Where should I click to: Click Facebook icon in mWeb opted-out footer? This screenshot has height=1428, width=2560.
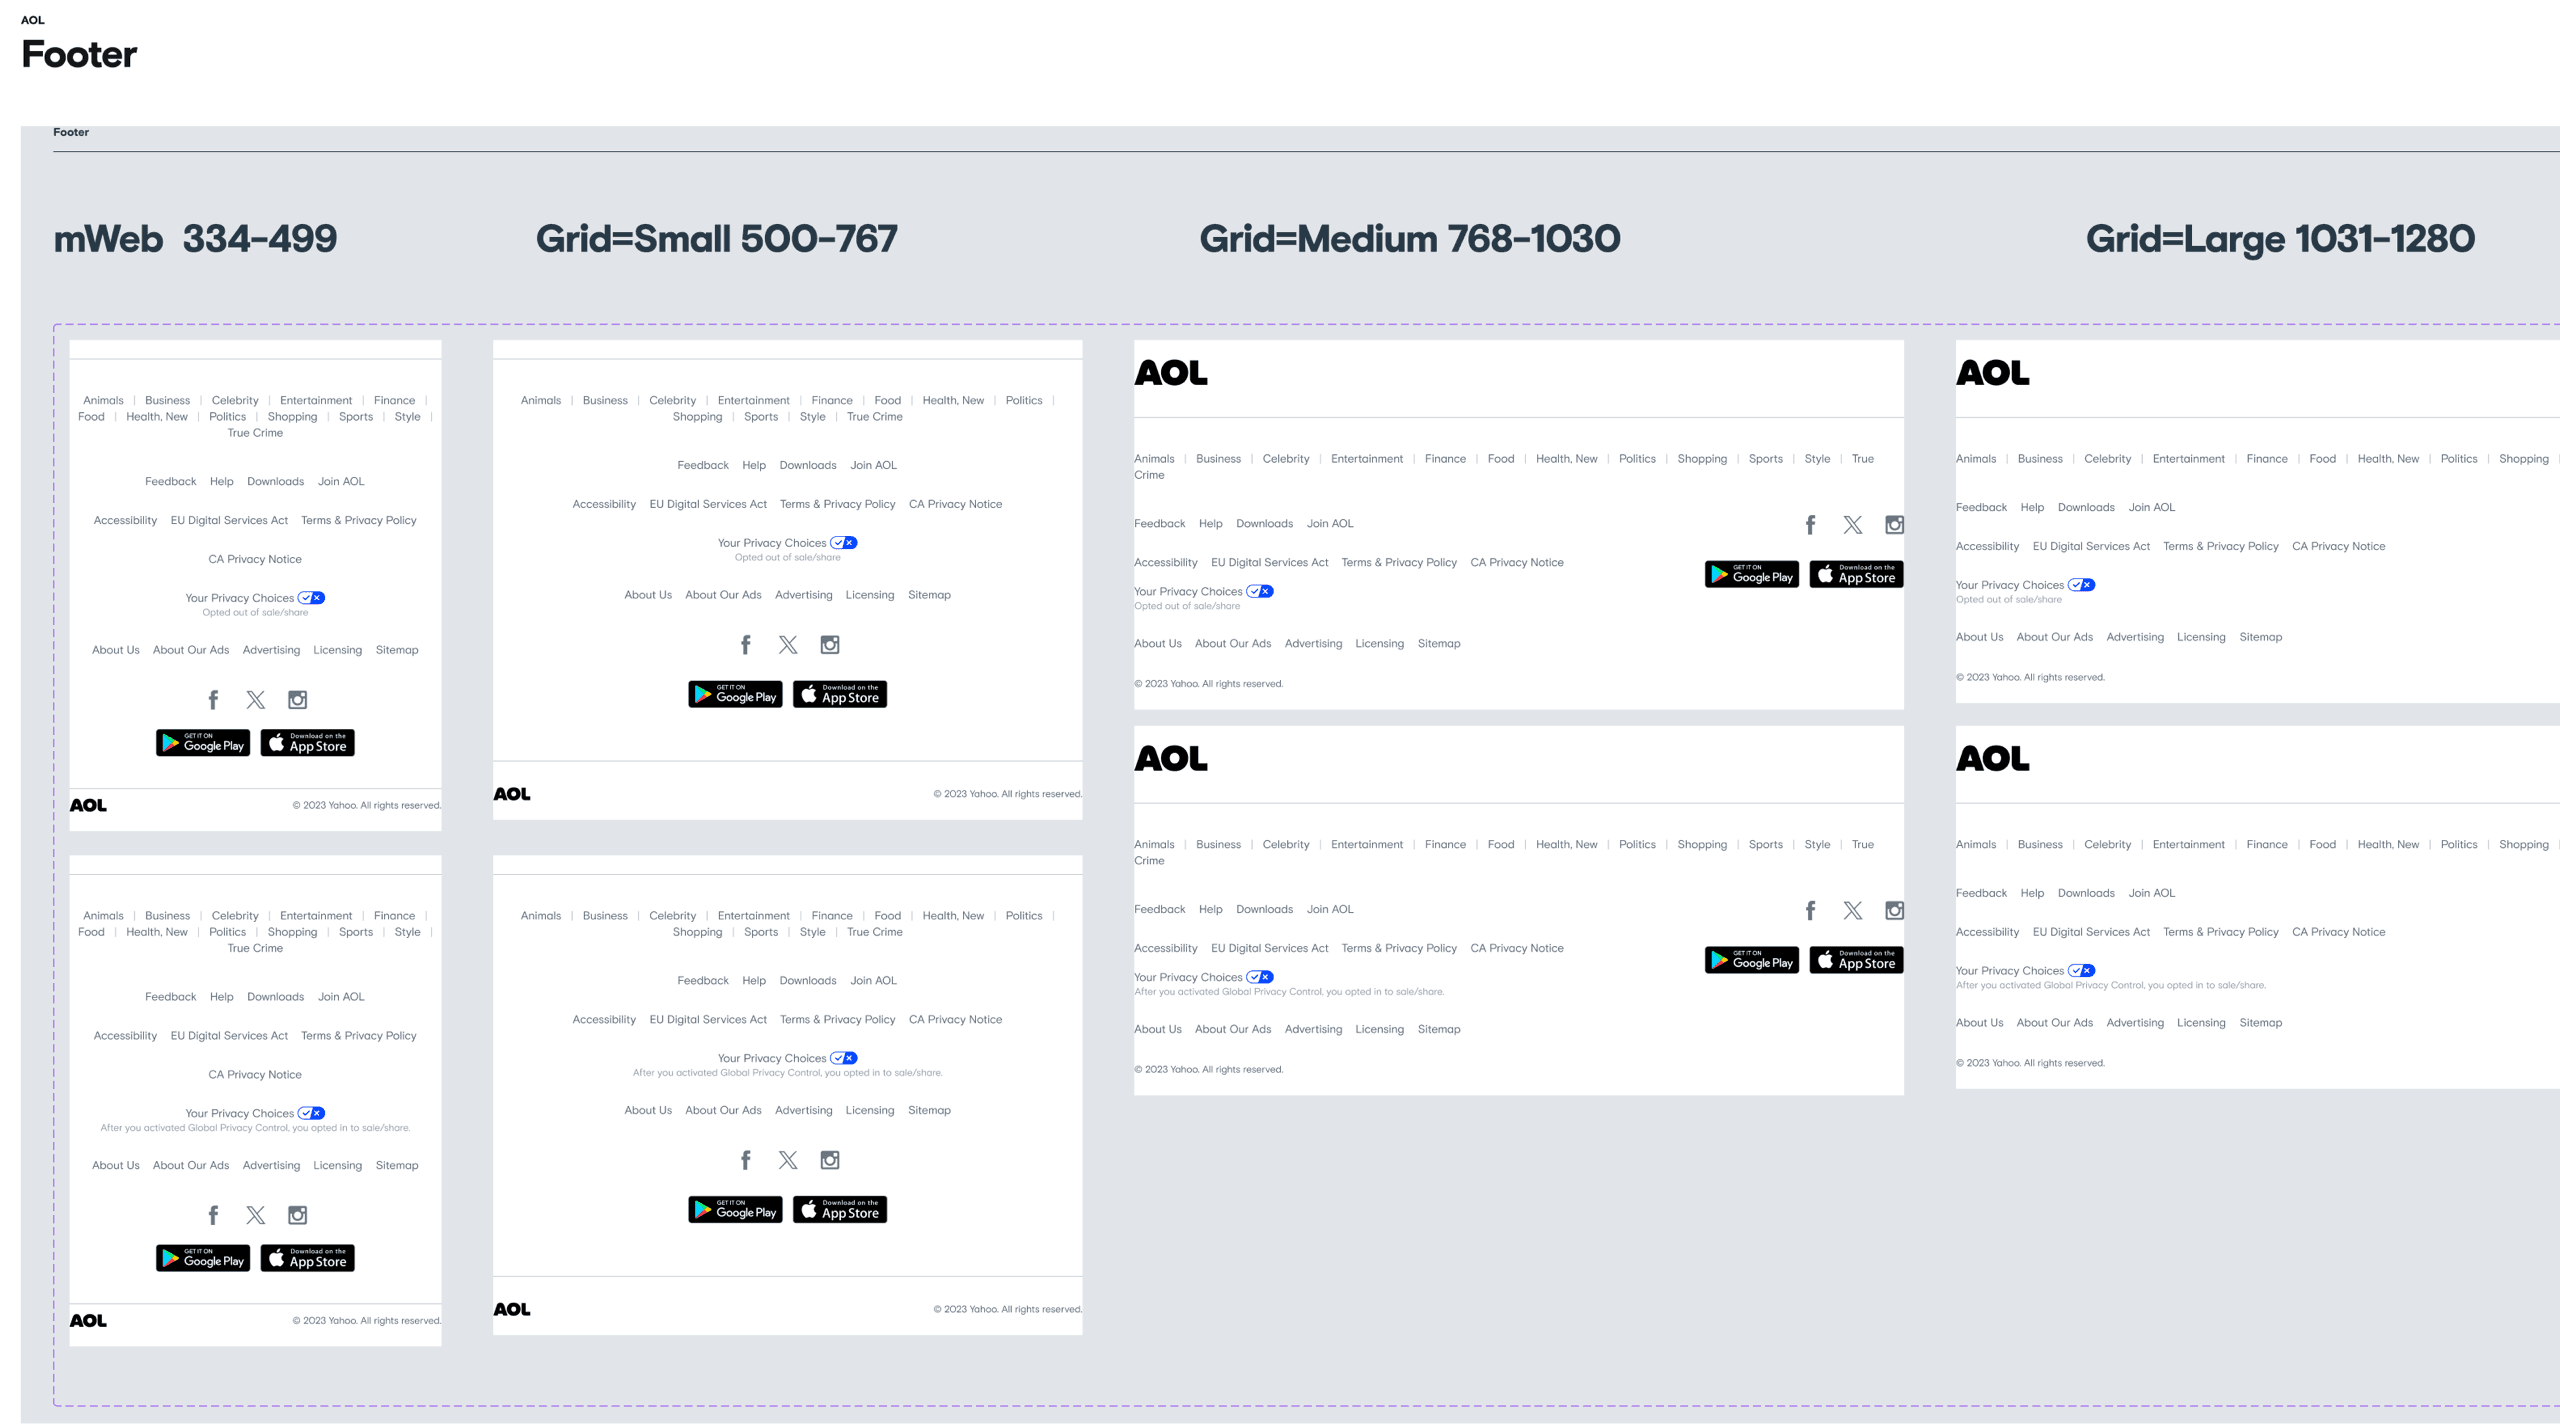213,700
